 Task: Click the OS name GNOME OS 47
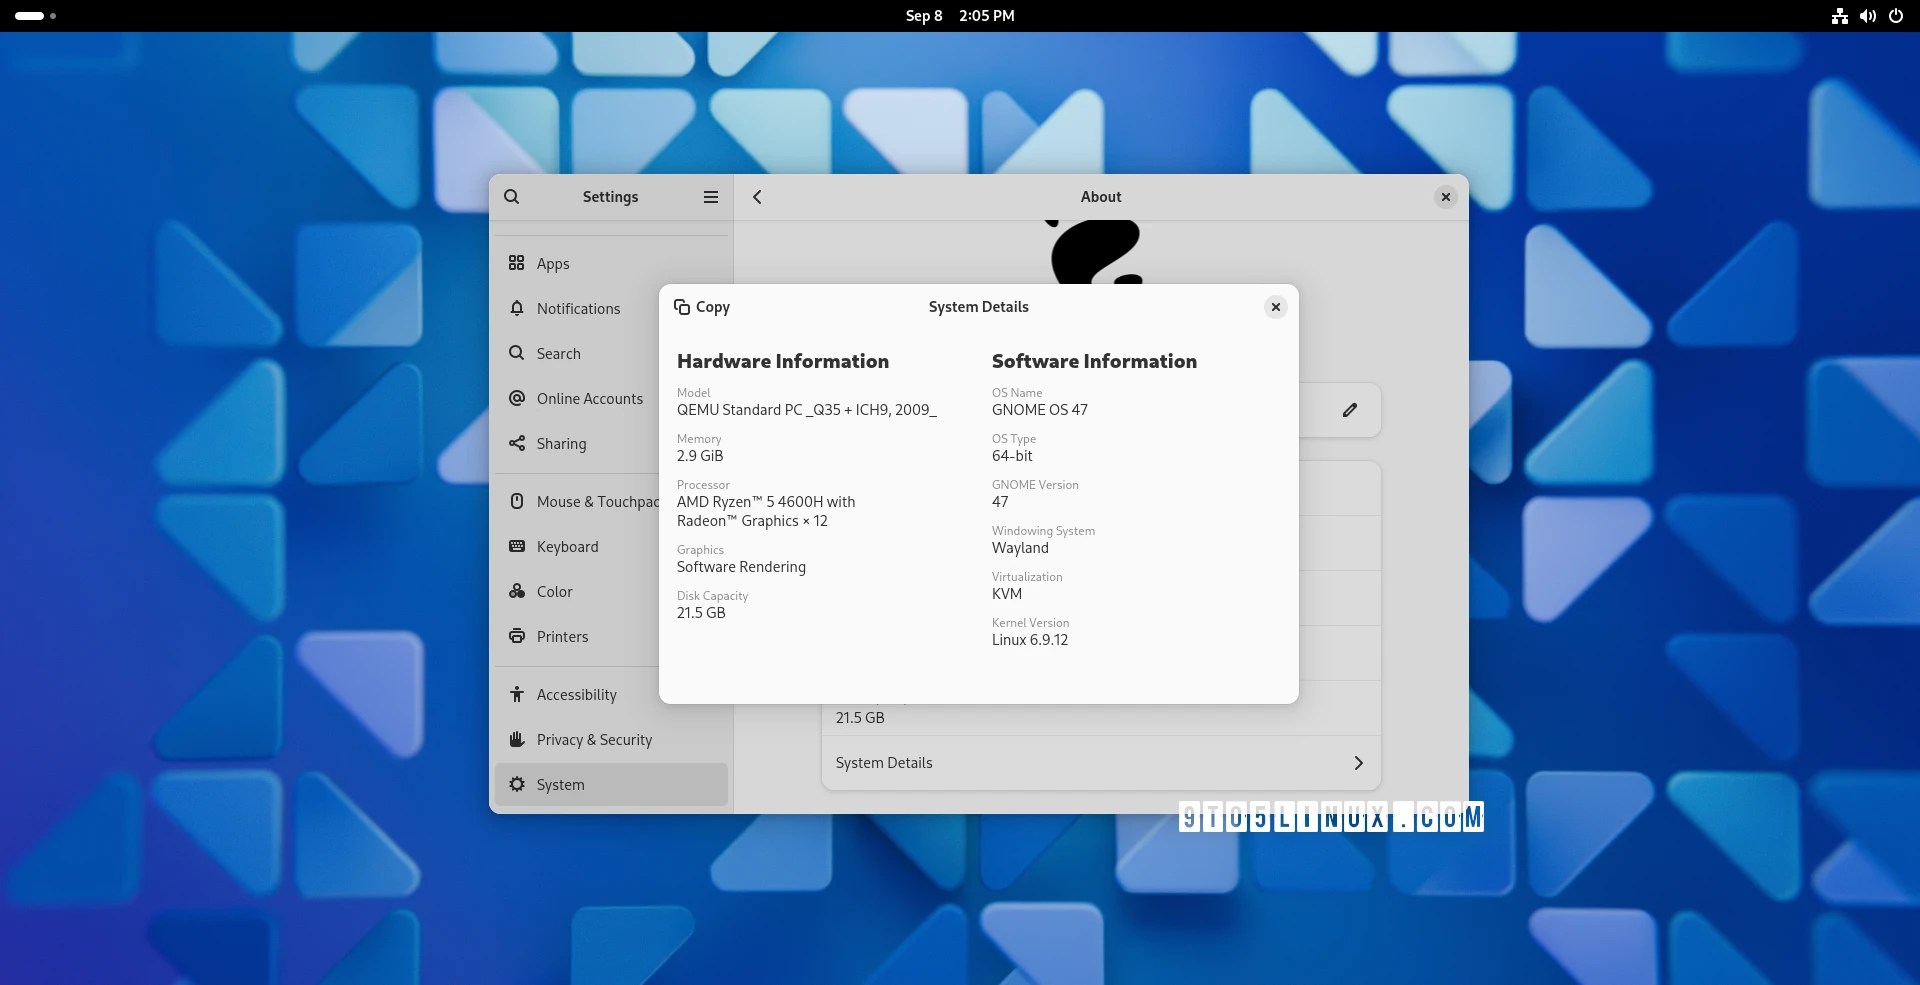(x=1040, y=410)
